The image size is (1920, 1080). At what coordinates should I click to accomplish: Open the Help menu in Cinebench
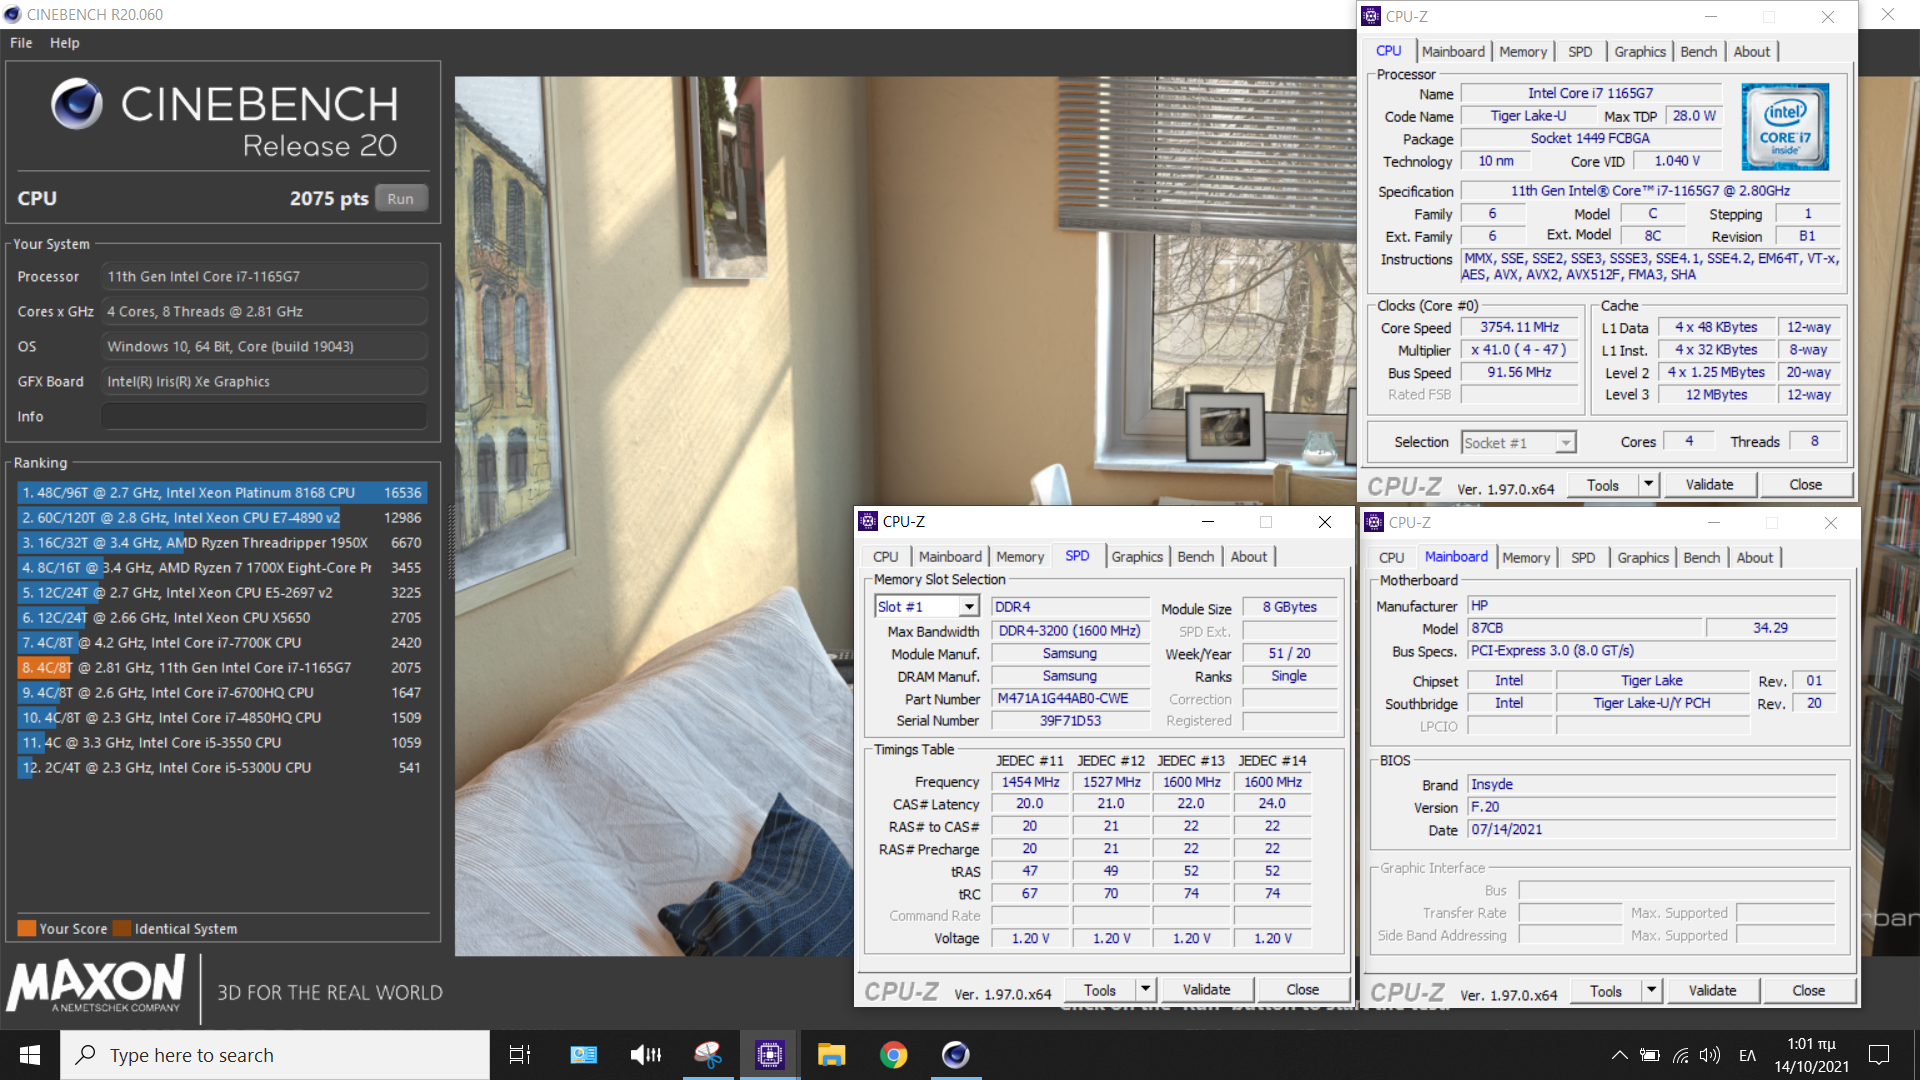coord(65,43)
